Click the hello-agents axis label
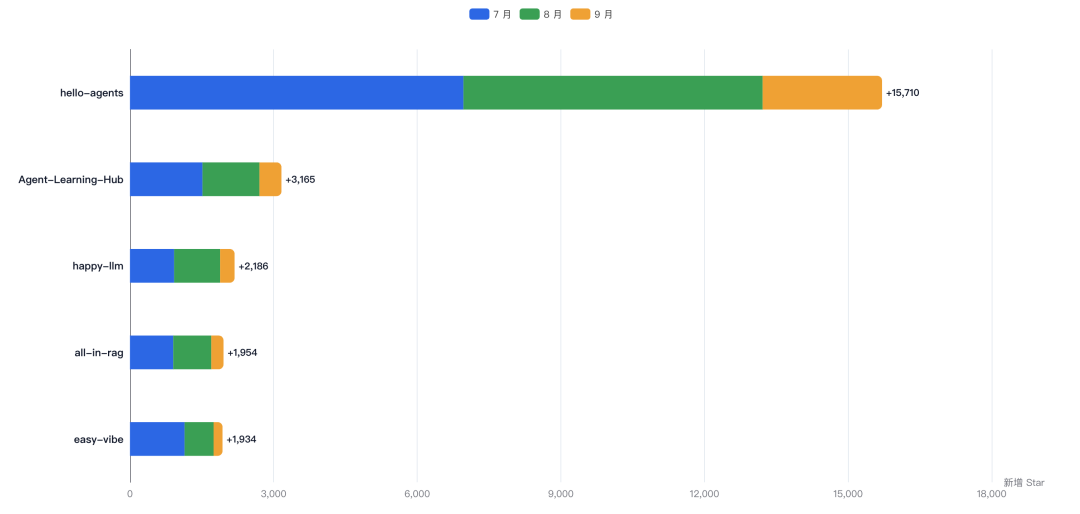Image resolution: width=1080 pixels, height=514 pixels. [x=92, y=93]
